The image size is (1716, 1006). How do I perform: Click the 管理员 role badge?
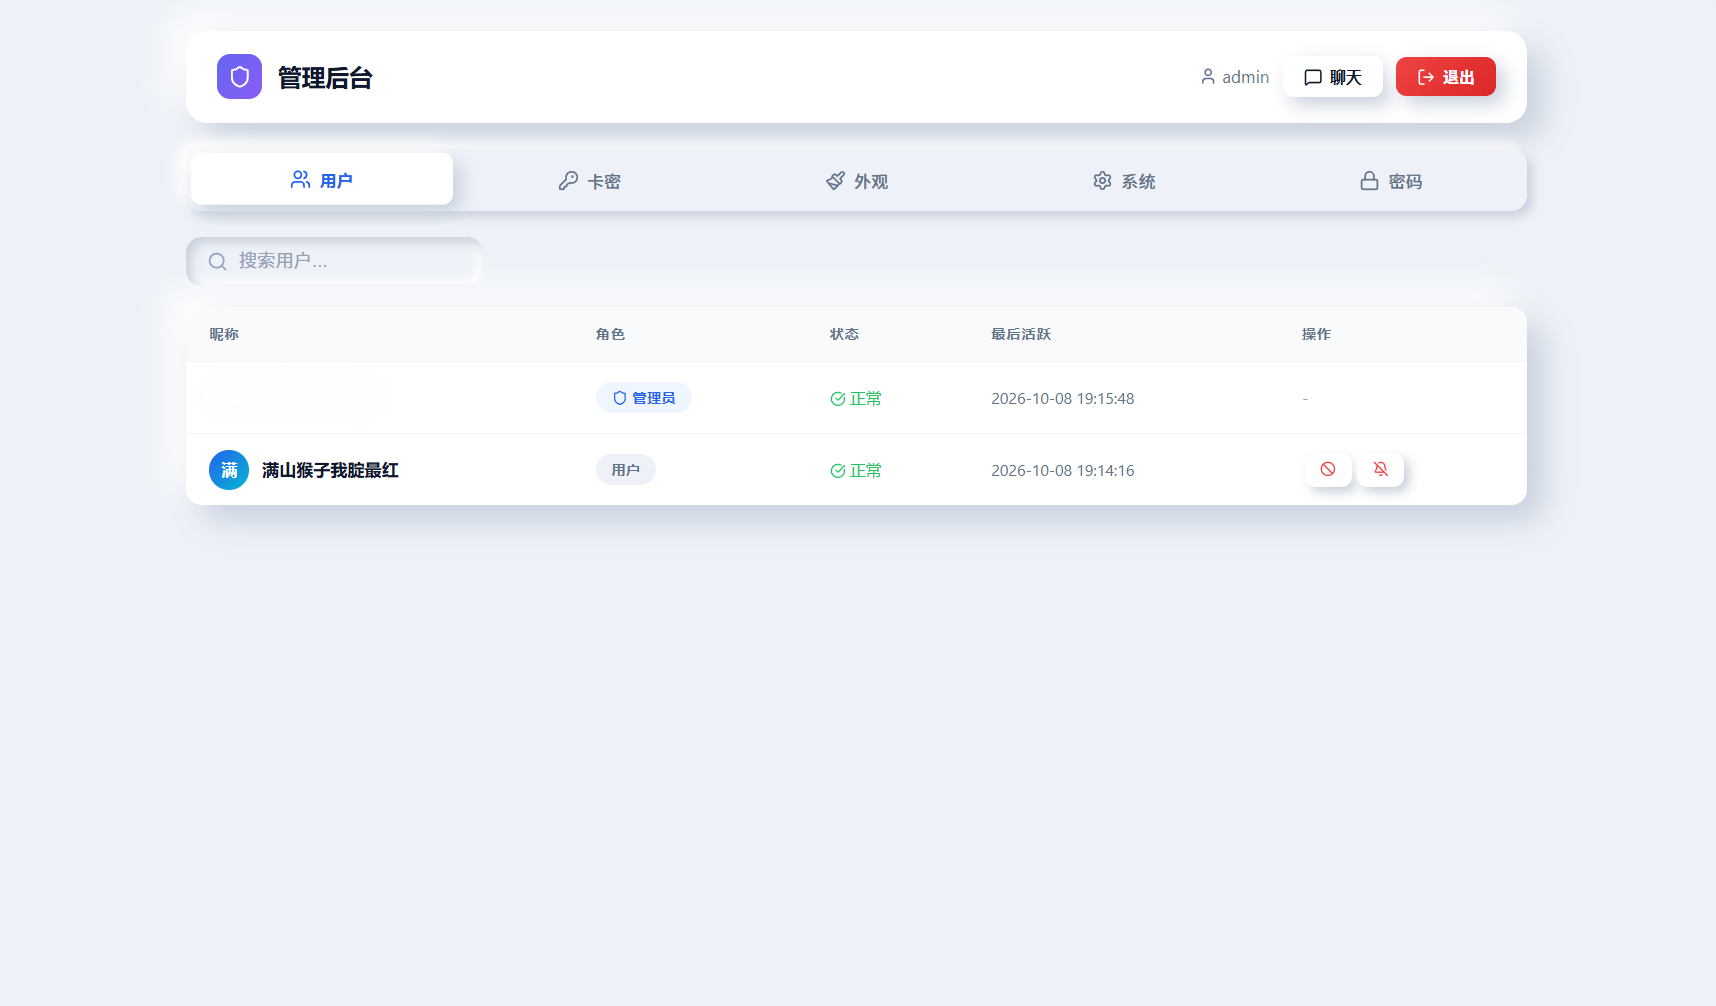click(x=644, y=398)
